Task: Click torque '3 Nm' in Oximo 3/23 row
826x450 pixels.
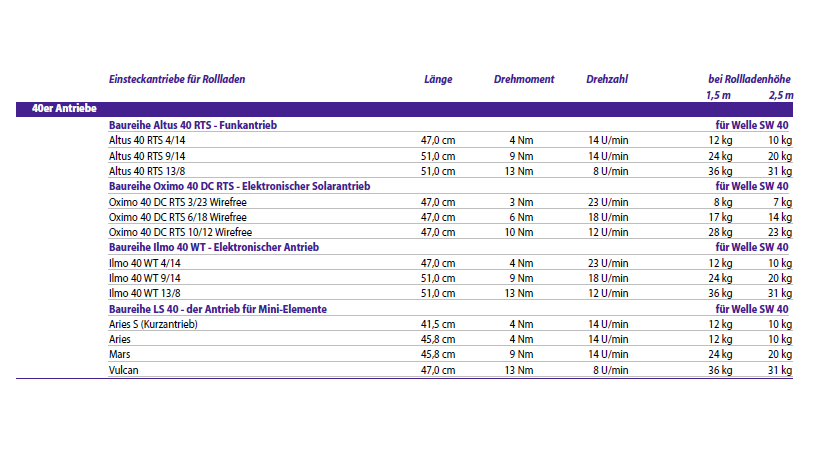Action: click(x=522, y=202)
